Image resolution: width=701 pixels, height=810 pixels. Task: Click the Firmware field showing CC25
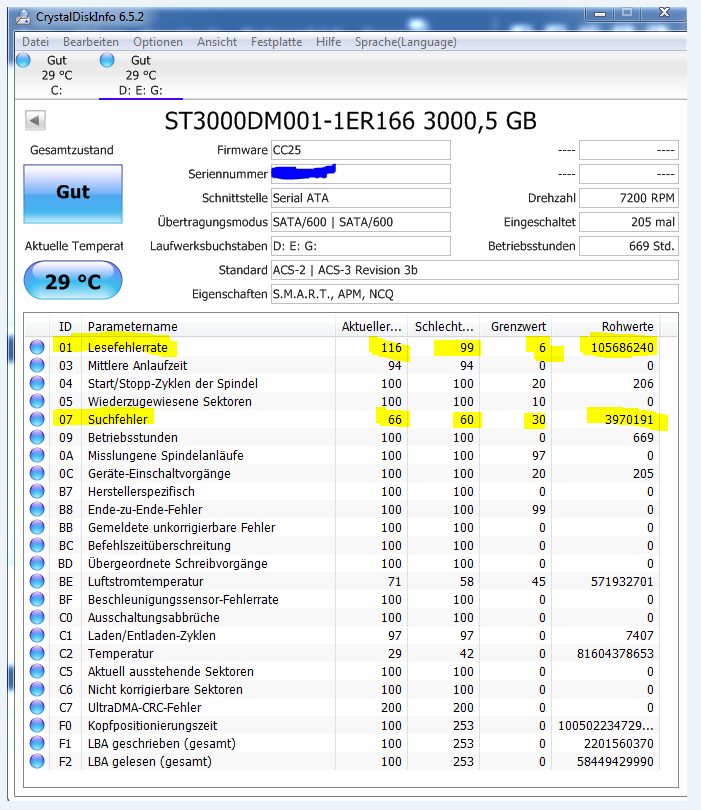361,150
